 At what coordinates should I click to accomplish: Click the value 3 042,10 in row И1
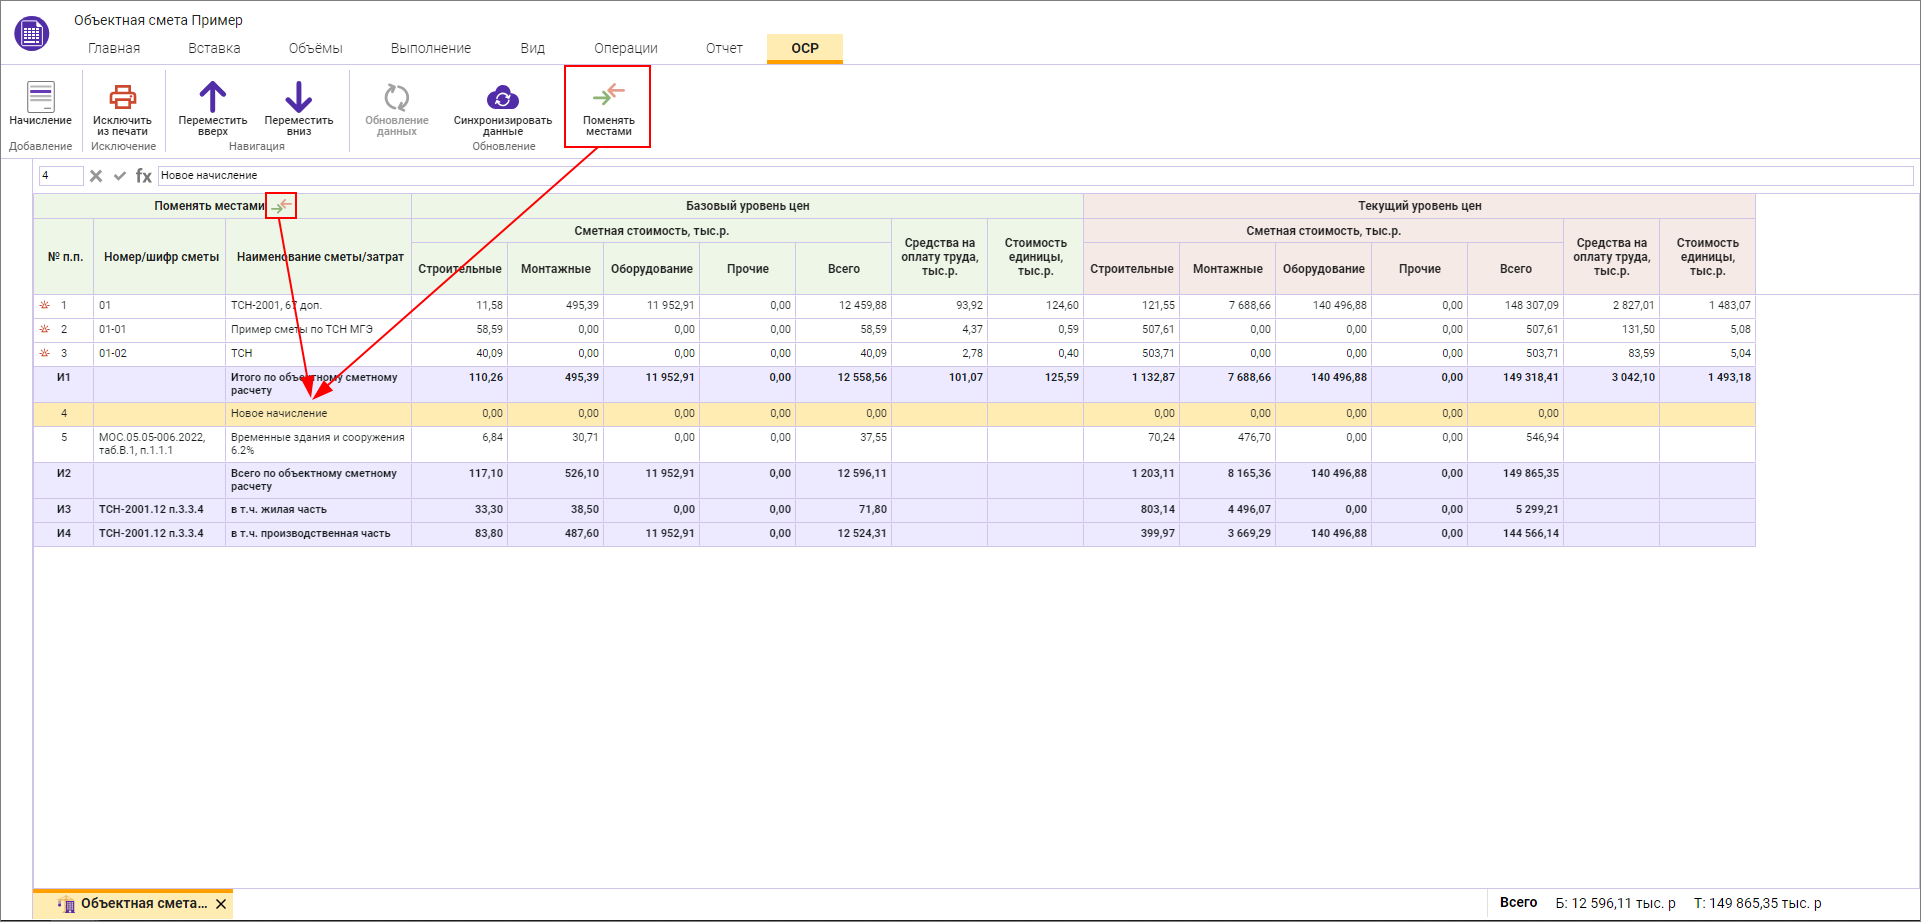click(x=1632, y=377)
